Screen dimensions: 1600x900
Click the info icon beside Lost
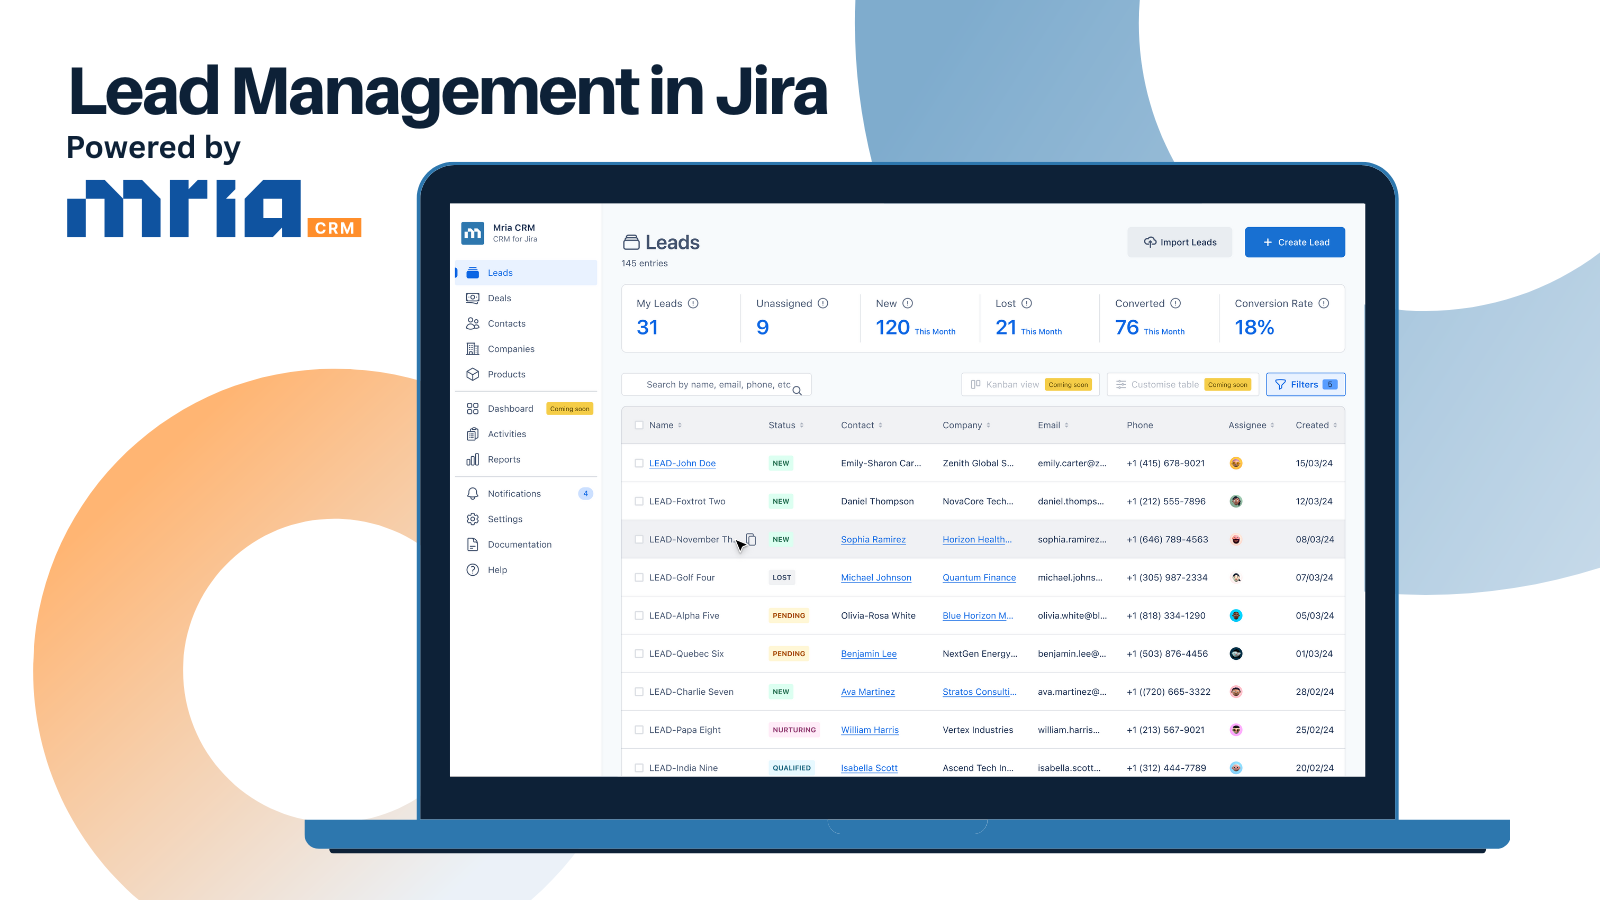(x=1026, y=303)
